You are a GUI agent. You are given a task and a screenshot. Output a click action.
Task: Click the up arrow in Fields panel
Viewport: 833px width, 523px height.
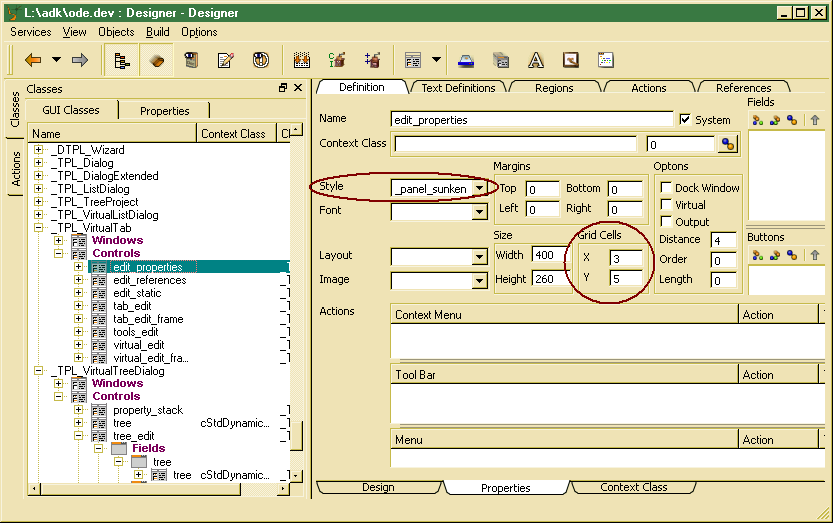[815, 120]
